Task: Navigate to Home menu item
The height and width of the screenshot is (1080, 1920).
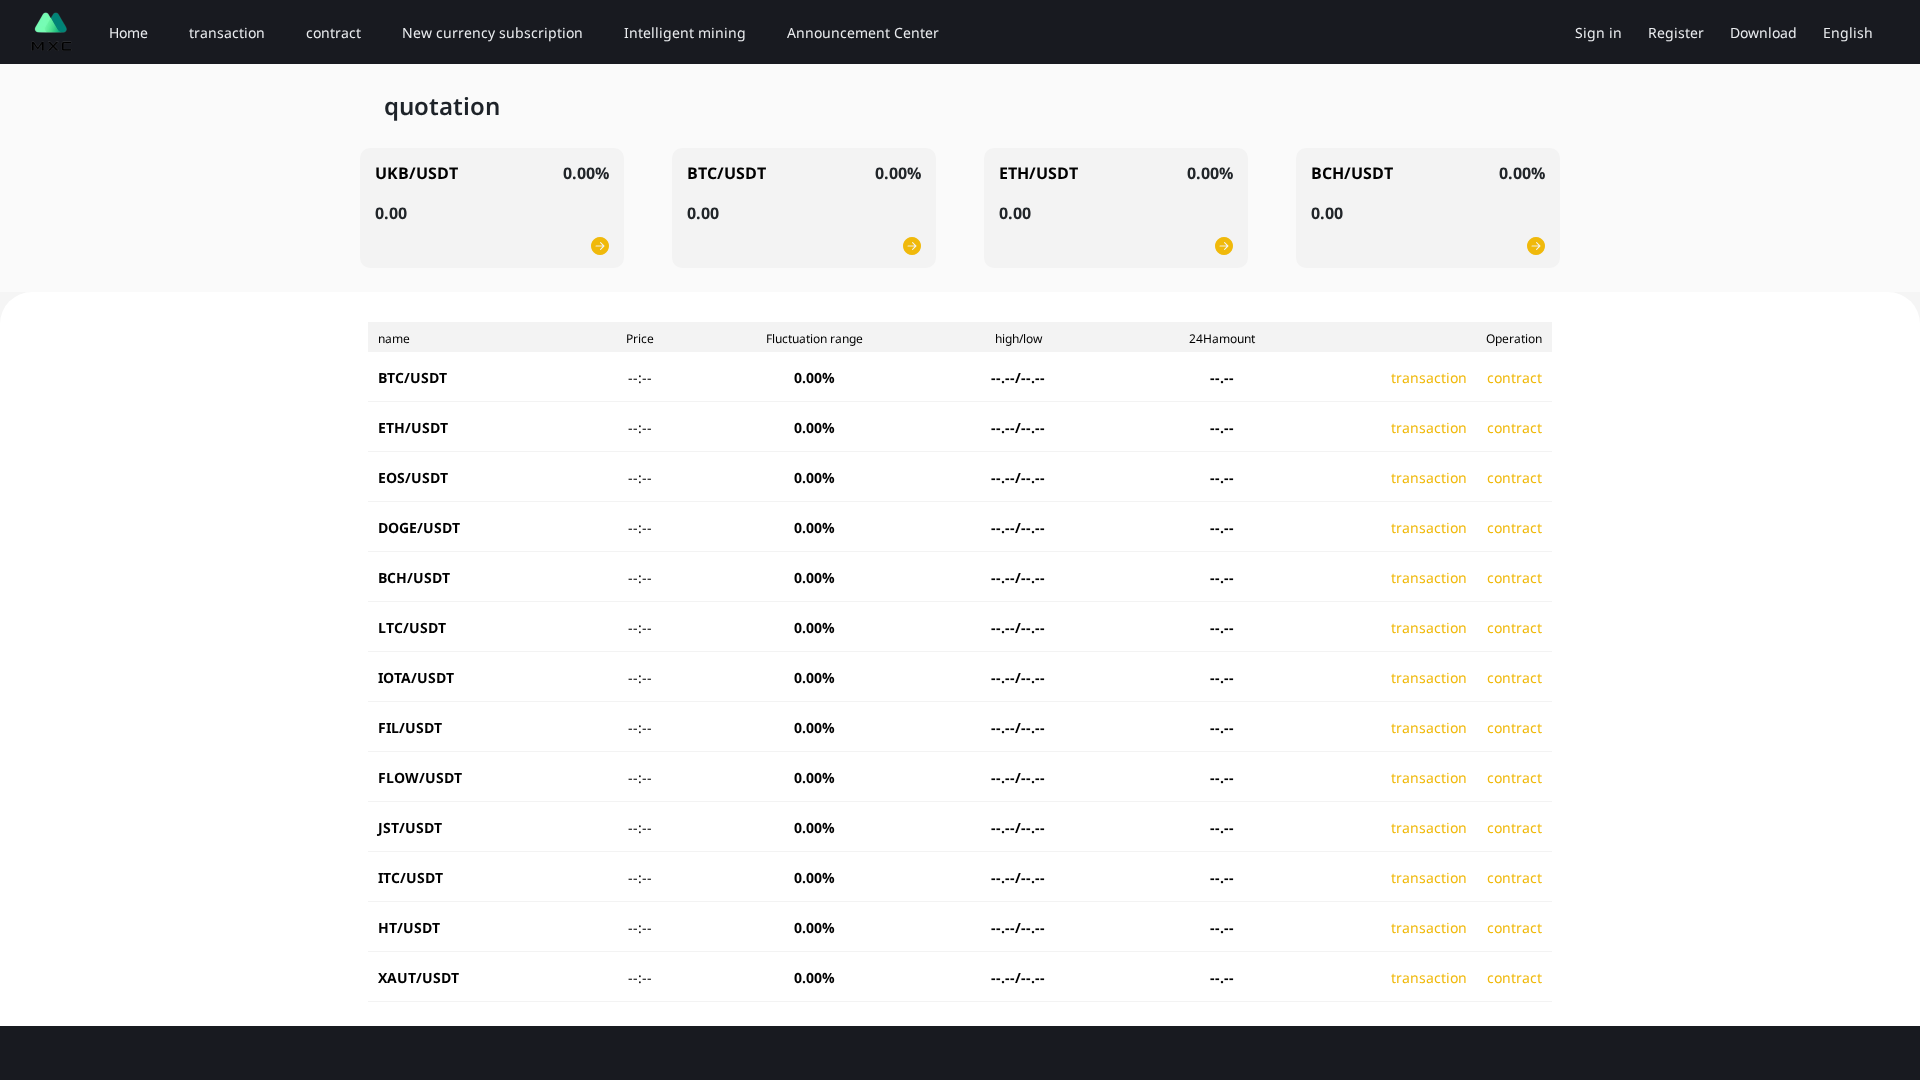Action: (128, 32)
